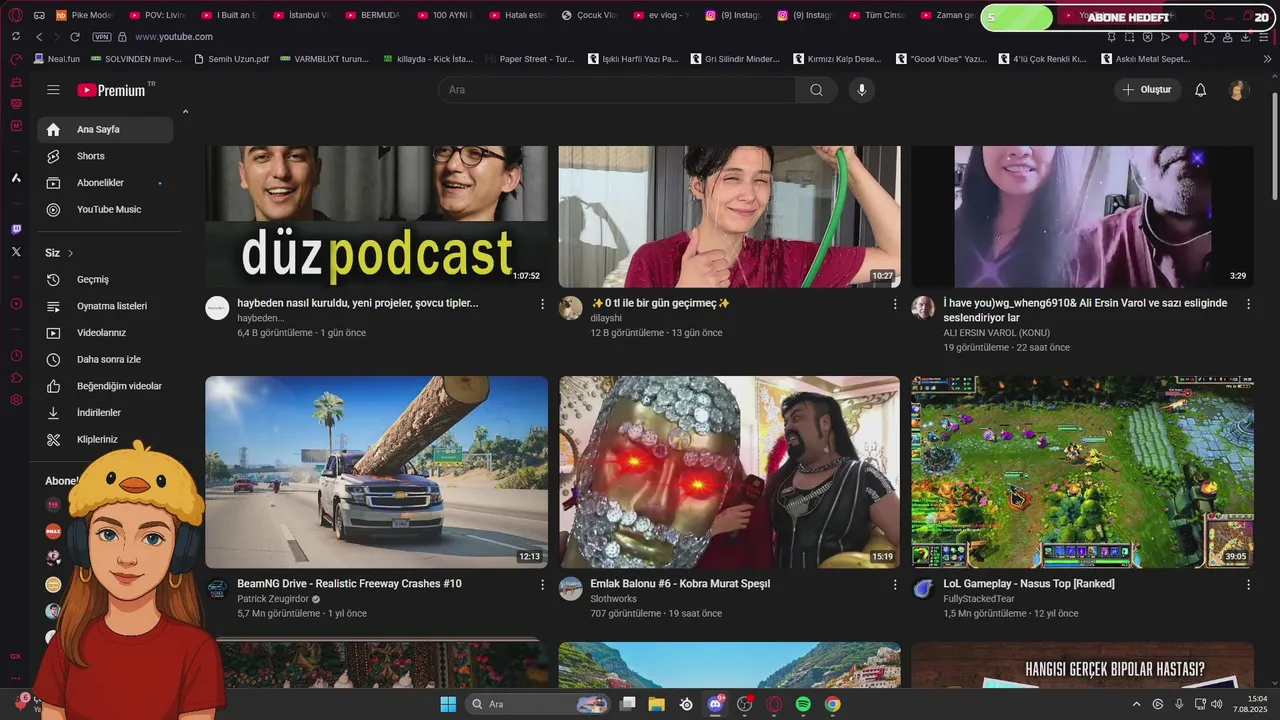The height and width of the screenshot is (720, 1280).
Task: Switch to the Pike Mode tab
Action: click(x=84, y=15)
